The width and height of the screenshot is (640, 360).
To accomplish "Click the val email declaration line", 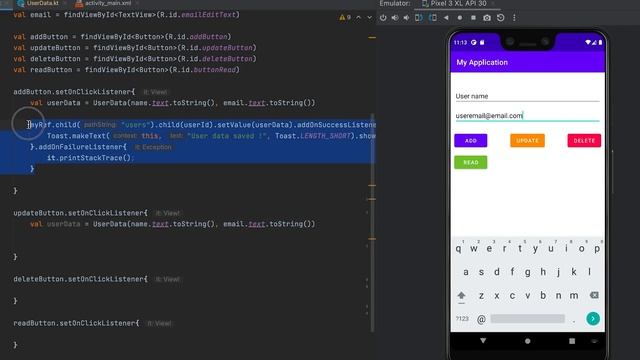I will (127, 15).
